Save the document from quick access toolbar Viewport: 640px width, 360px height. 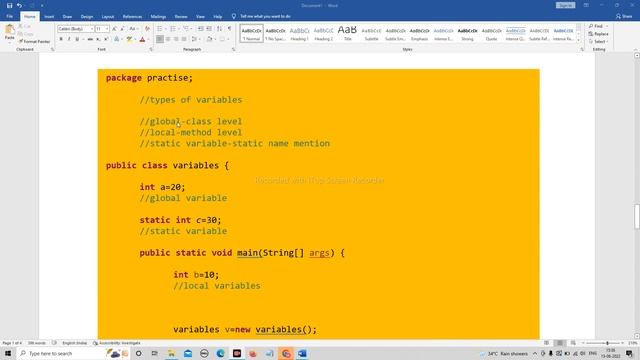[9, 5]
